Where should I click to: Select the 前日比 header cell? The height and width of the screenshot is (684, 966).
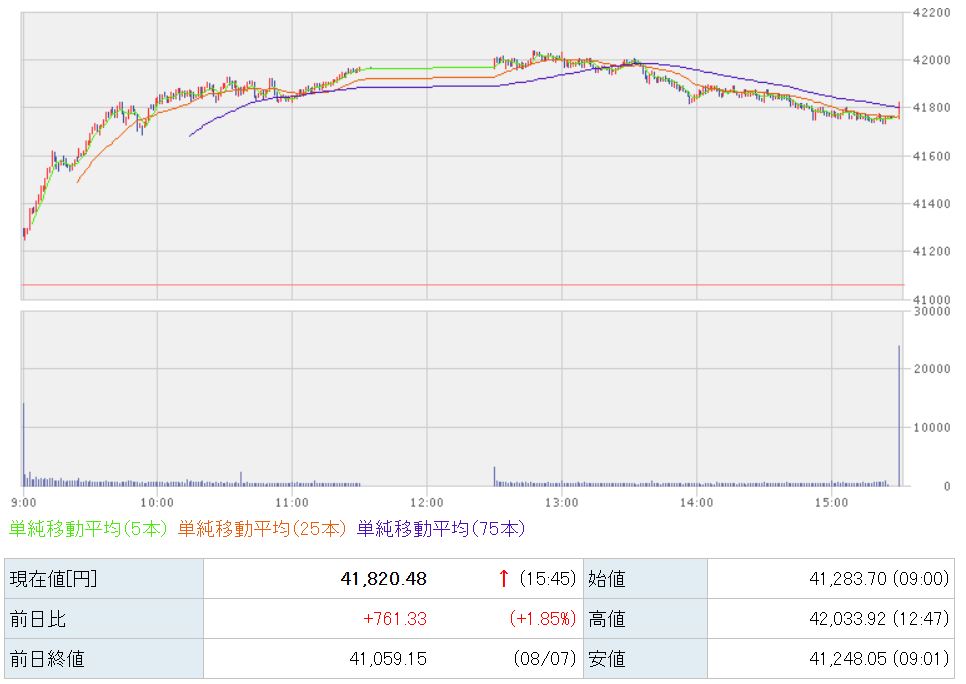104,619
